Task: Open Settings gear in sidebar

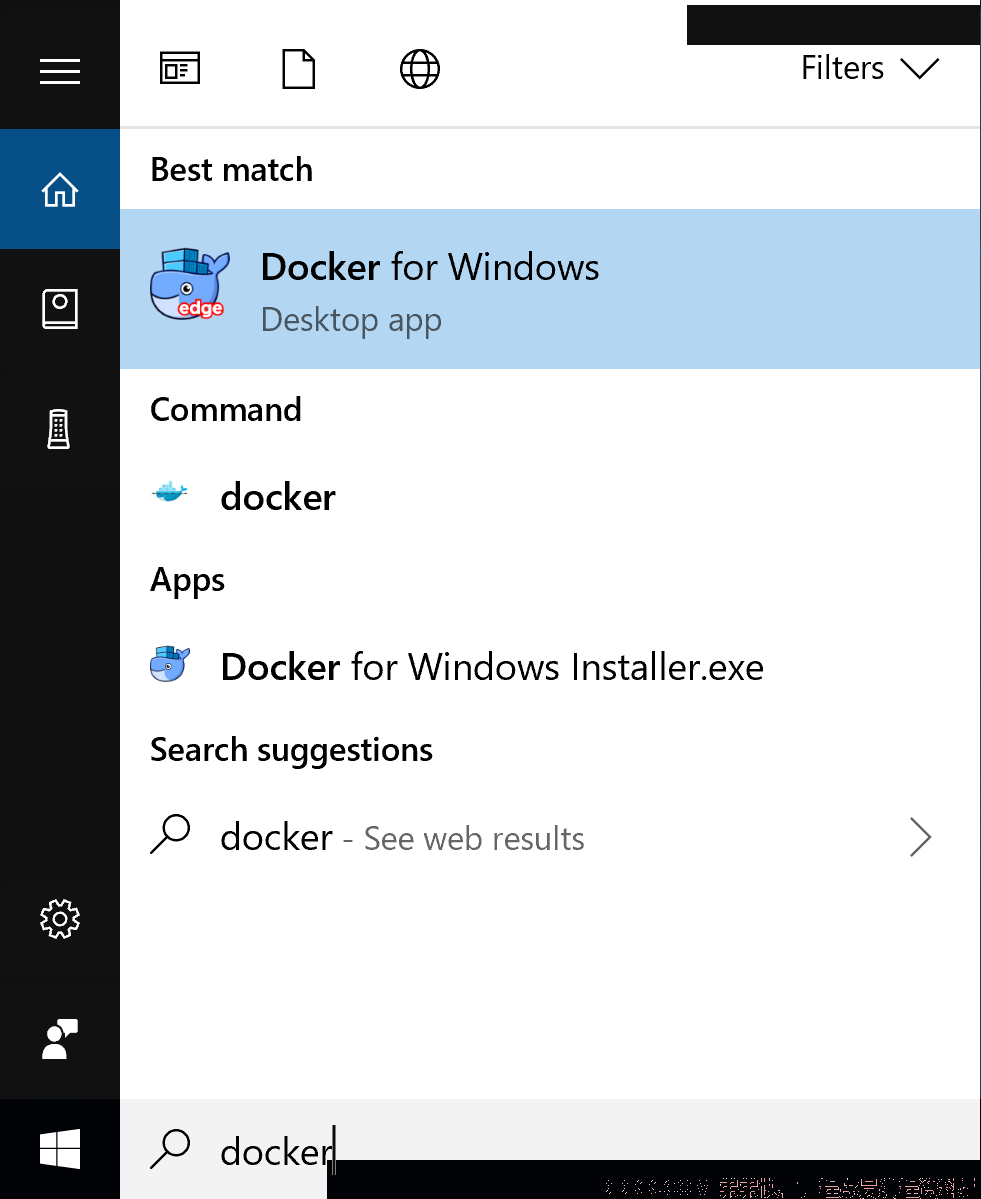Action: coord(60,918)
